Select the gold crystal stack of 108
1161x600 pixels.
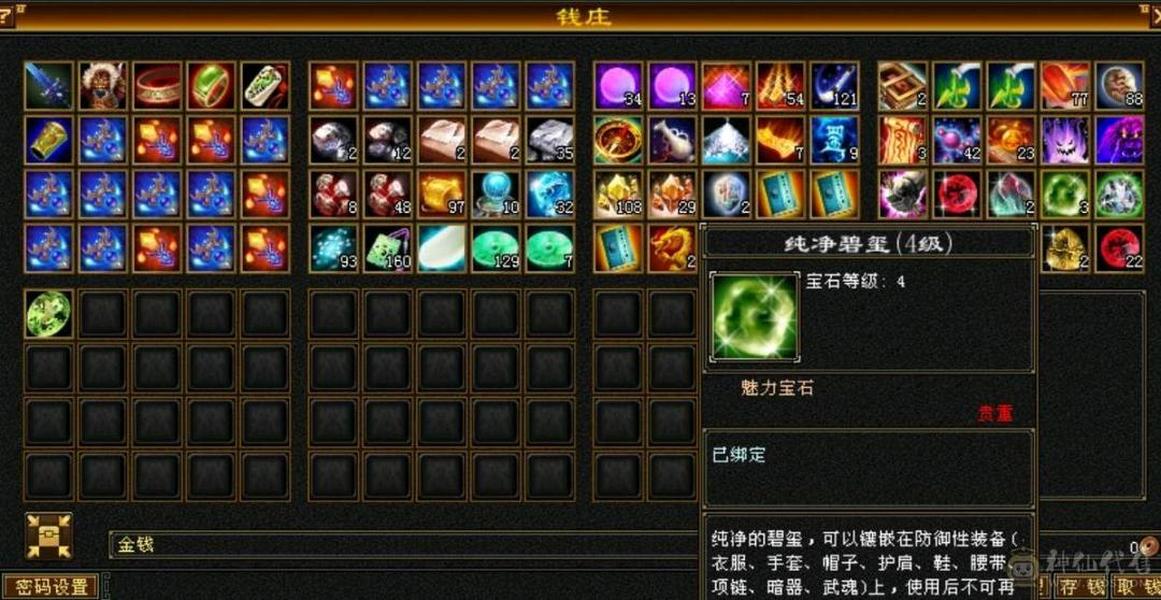618,194
